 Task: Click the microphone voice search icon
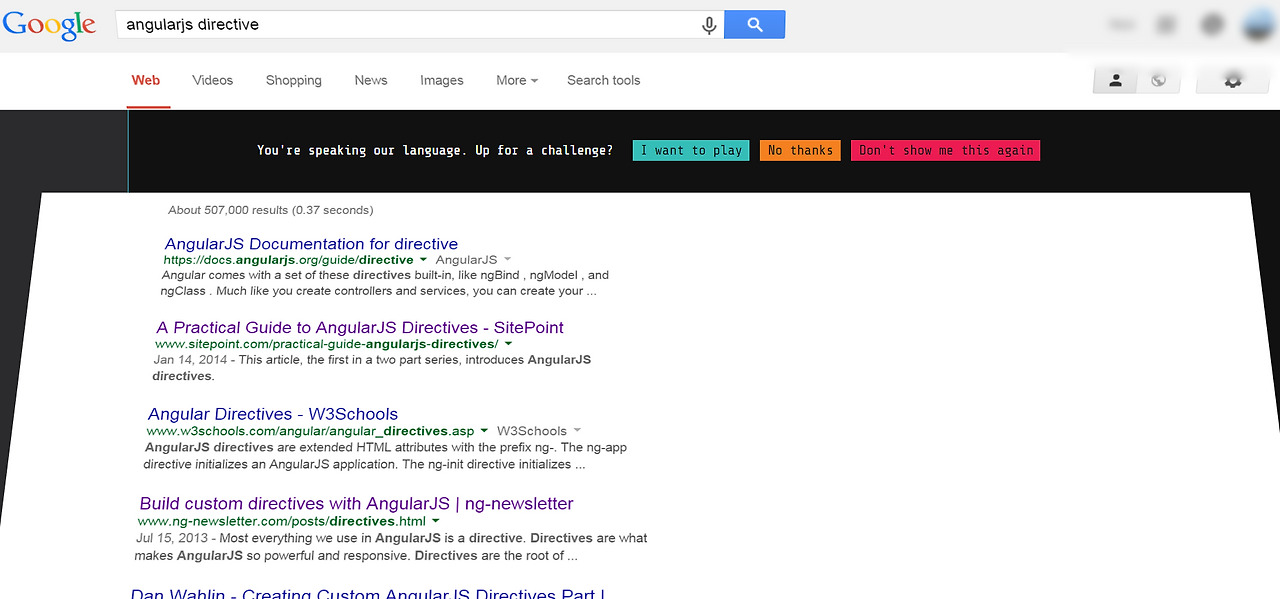coord(709,25)
